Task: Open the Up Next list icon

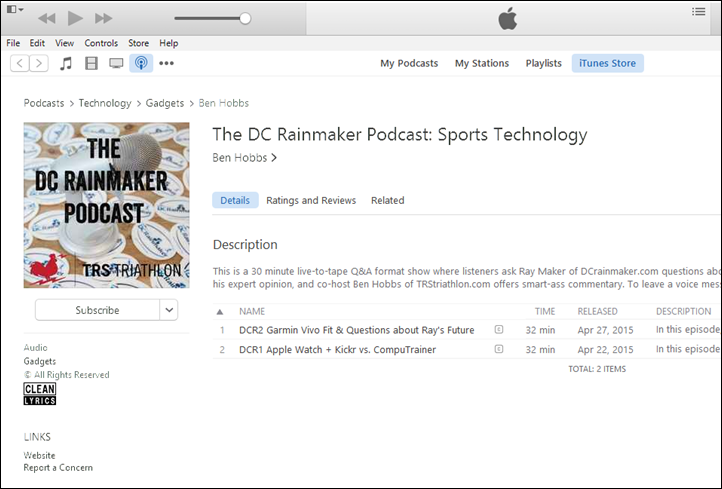Action: click(x=699, y=12)
